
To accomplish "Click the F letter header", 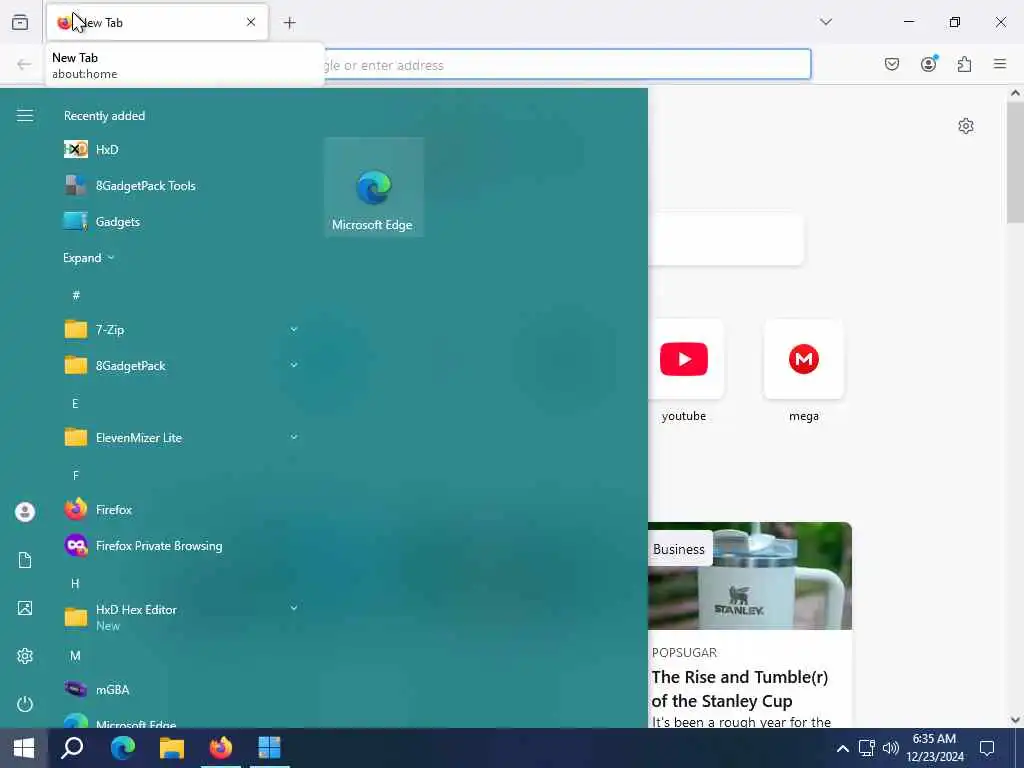I will pyautogui.click(x=76, y=475).
